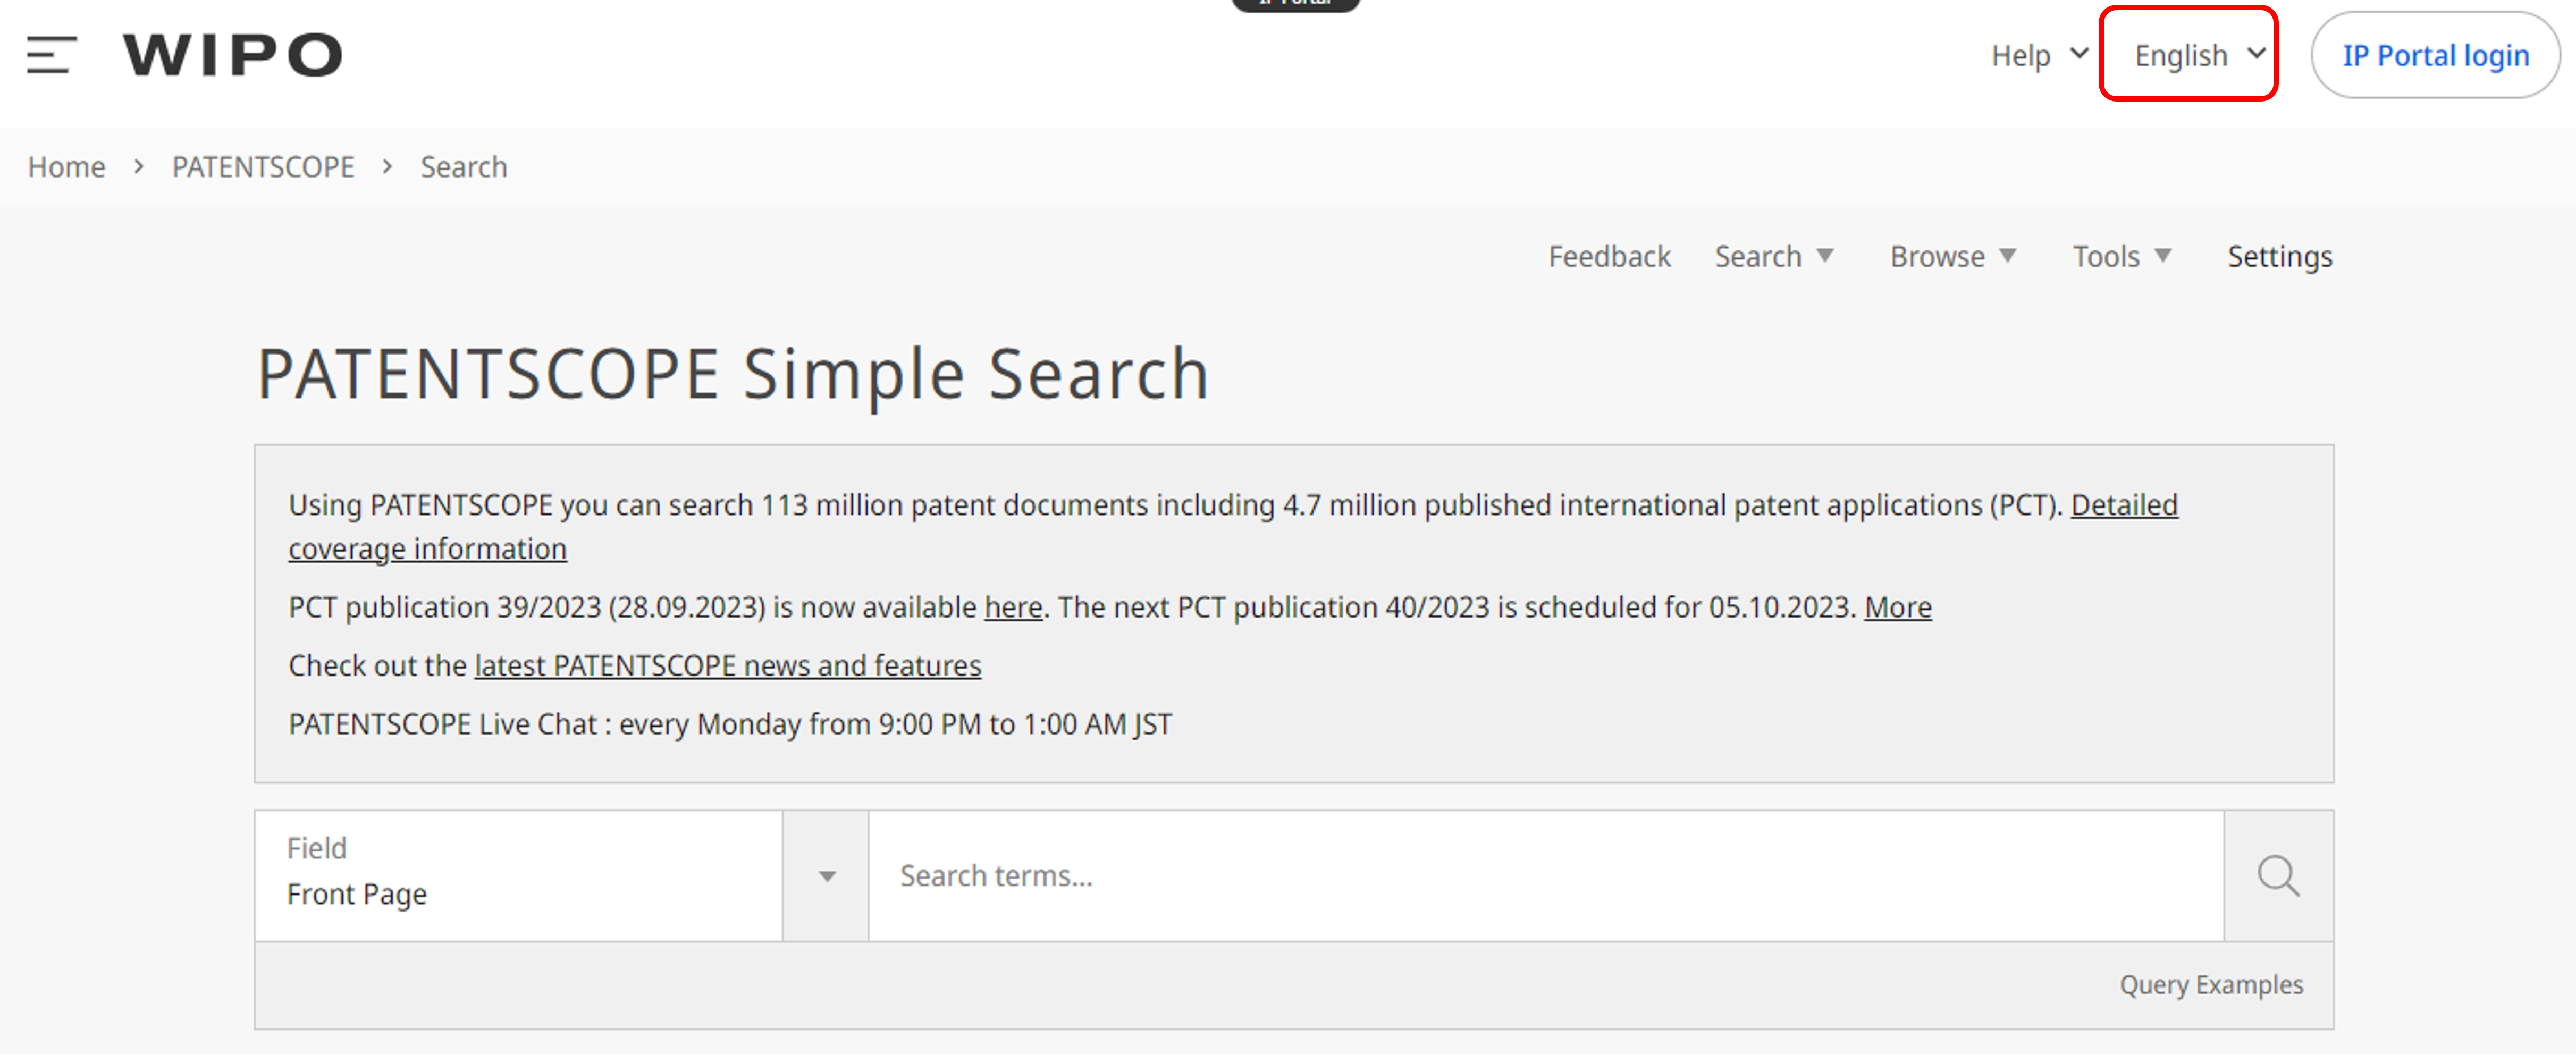Image resolution: width=2576 pixels, height=1054 pixels.
Task: Click the WIPO logo
Action: coord(232,55)
